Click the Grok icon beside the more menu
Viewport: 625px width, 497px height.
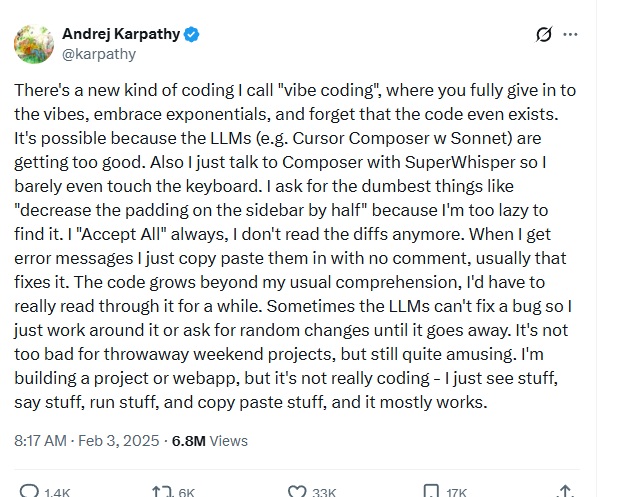point(544,35)
